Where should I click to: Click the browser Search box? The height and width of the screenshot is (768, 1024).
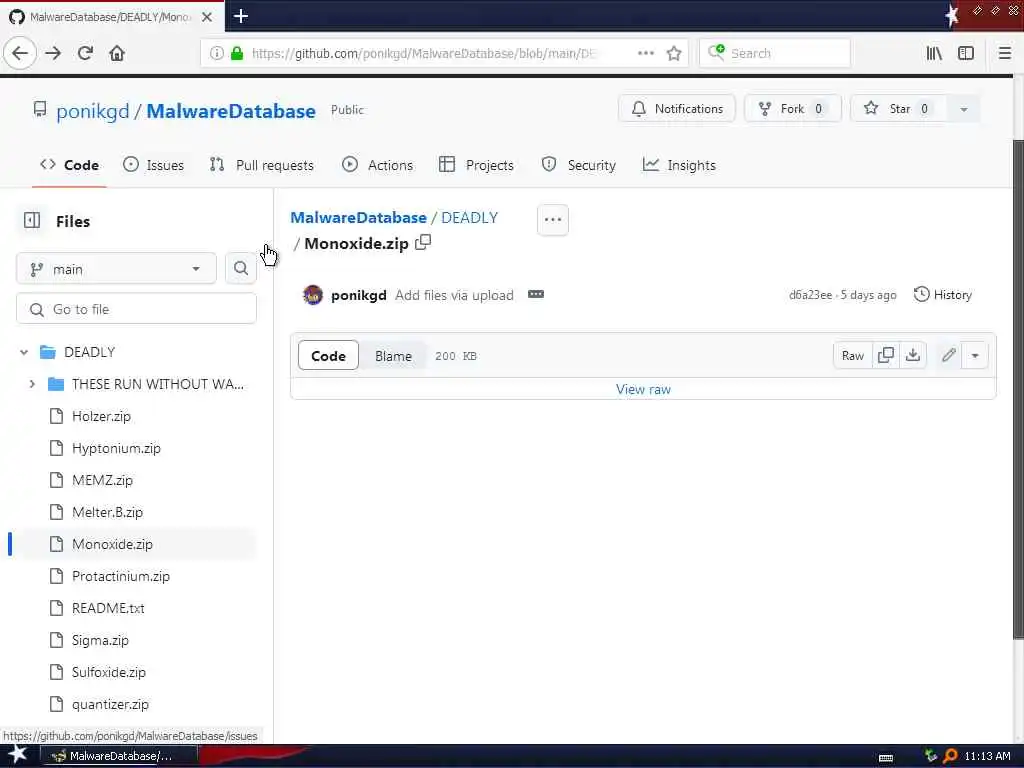[x=775, y=53]
